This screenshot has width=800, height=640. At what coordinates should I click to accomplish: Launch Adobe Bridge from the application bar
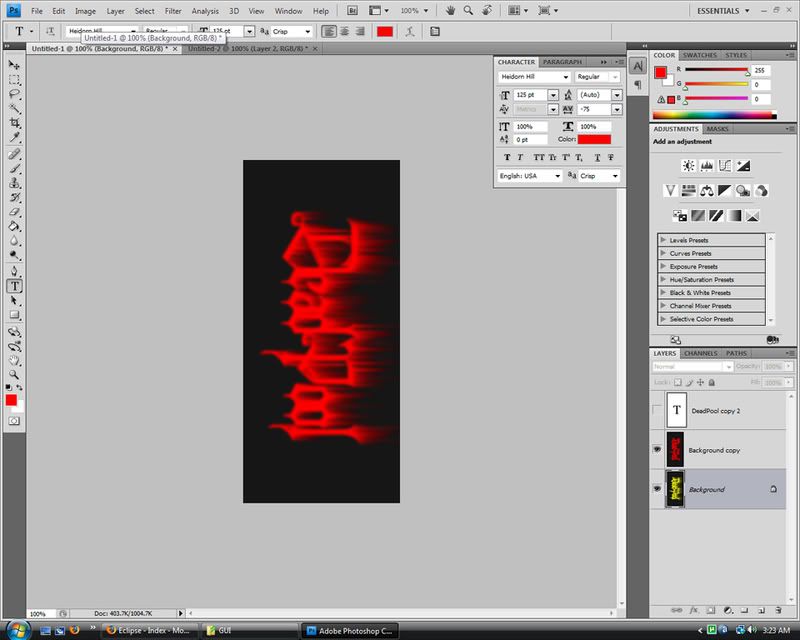pyautogui.click(x=352, y=11)
